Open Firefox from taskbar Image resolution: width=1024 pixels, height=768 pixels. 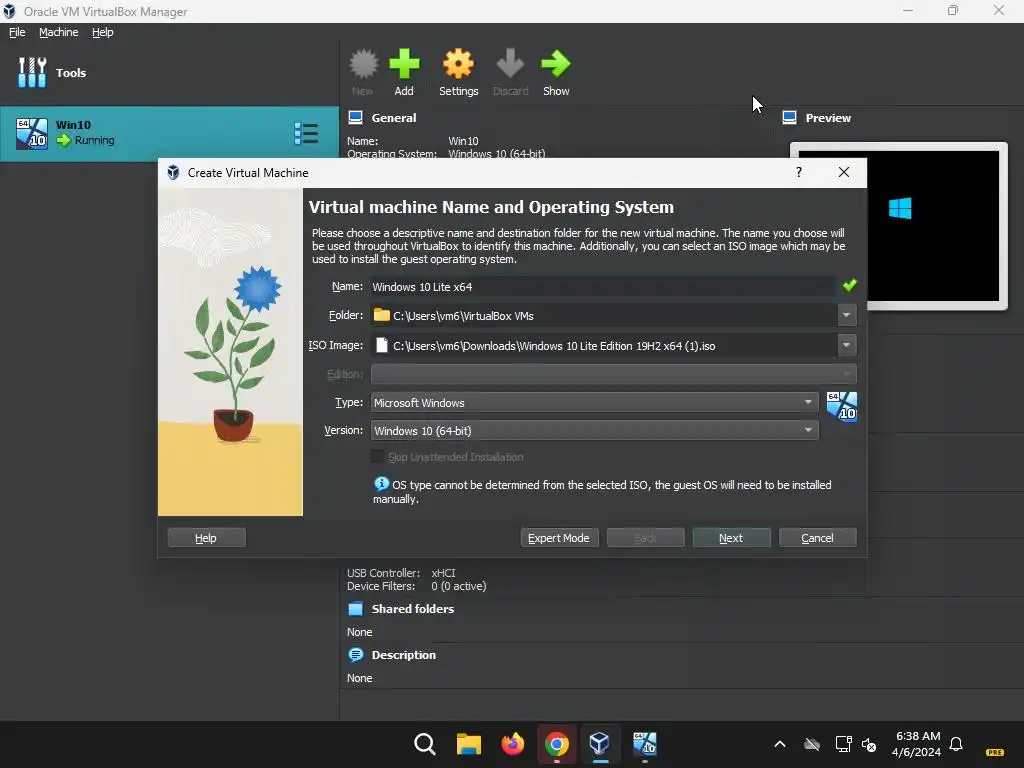pyautogui.click(x=513, y=744)
